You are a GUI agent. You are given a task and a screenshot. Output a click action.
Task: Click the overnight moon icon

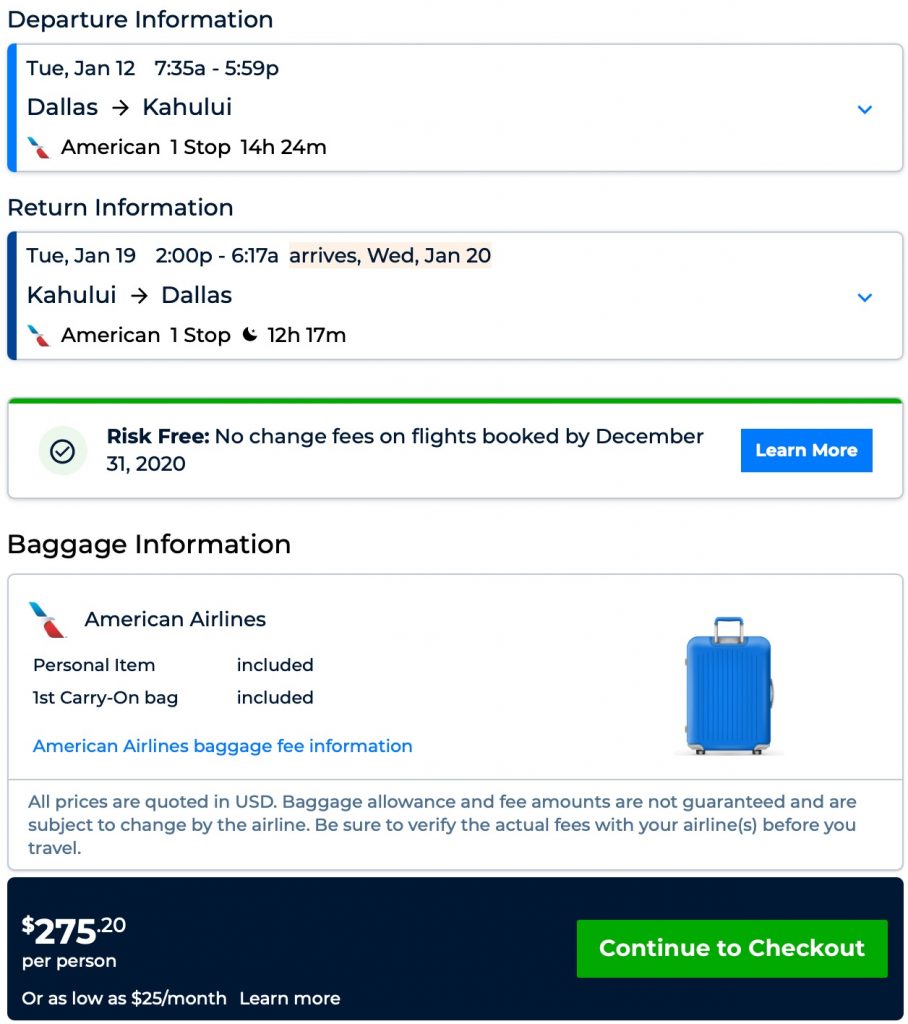coord(250,335)
